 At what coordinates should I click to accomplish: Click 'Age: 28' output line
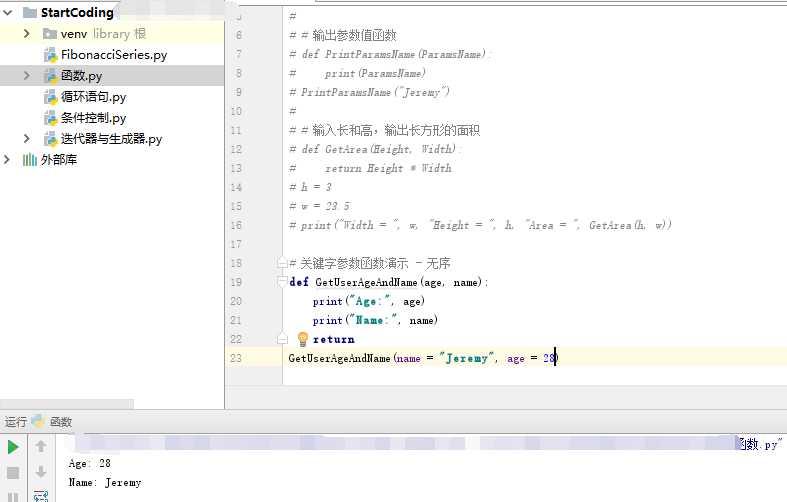(89, 463)
